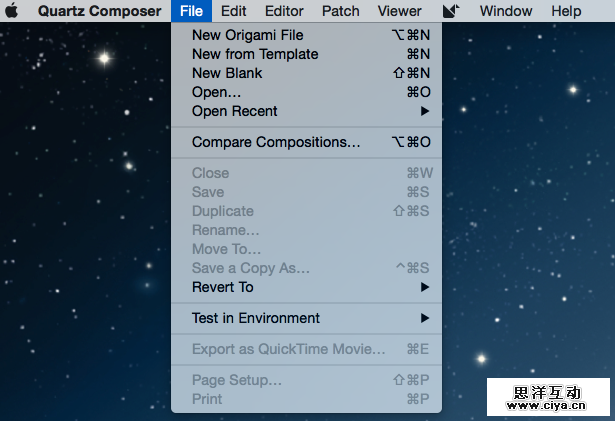Viewport: 615px width, 421px height.
Task: Choose New Origami File
Action: tap(247, 35)
